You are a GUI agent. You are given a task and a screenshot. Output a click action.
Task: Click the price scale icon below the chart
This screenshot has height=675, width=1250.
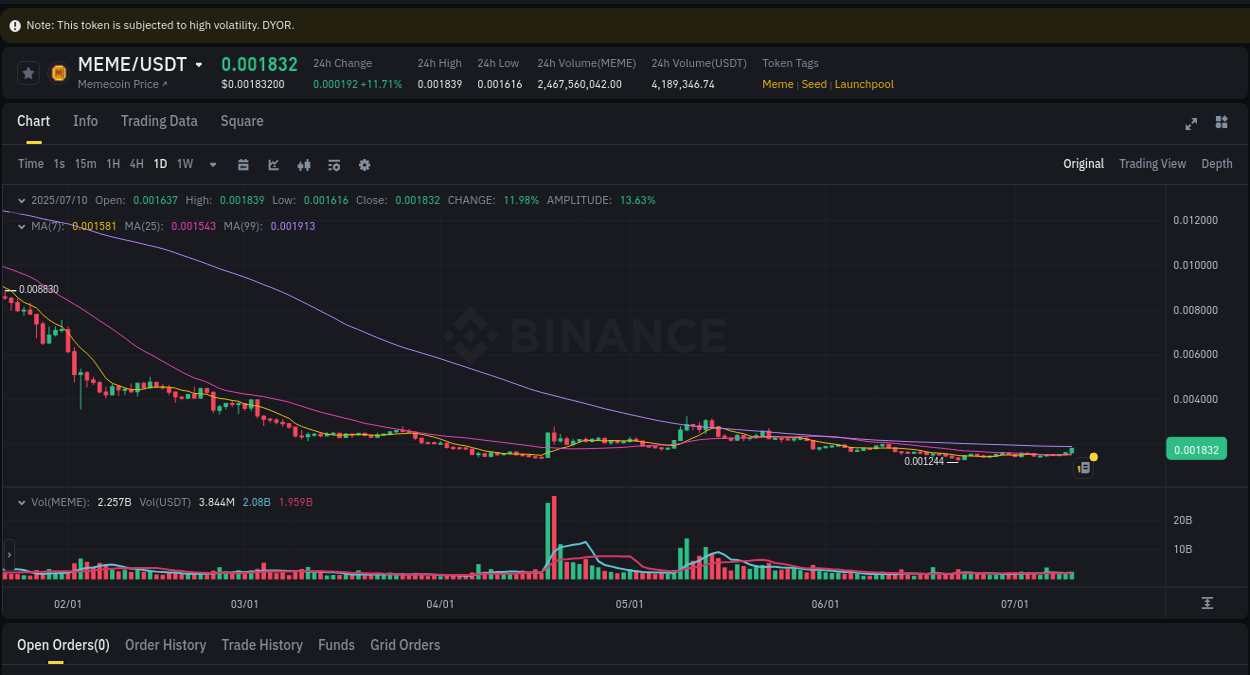pos(1205,604)
